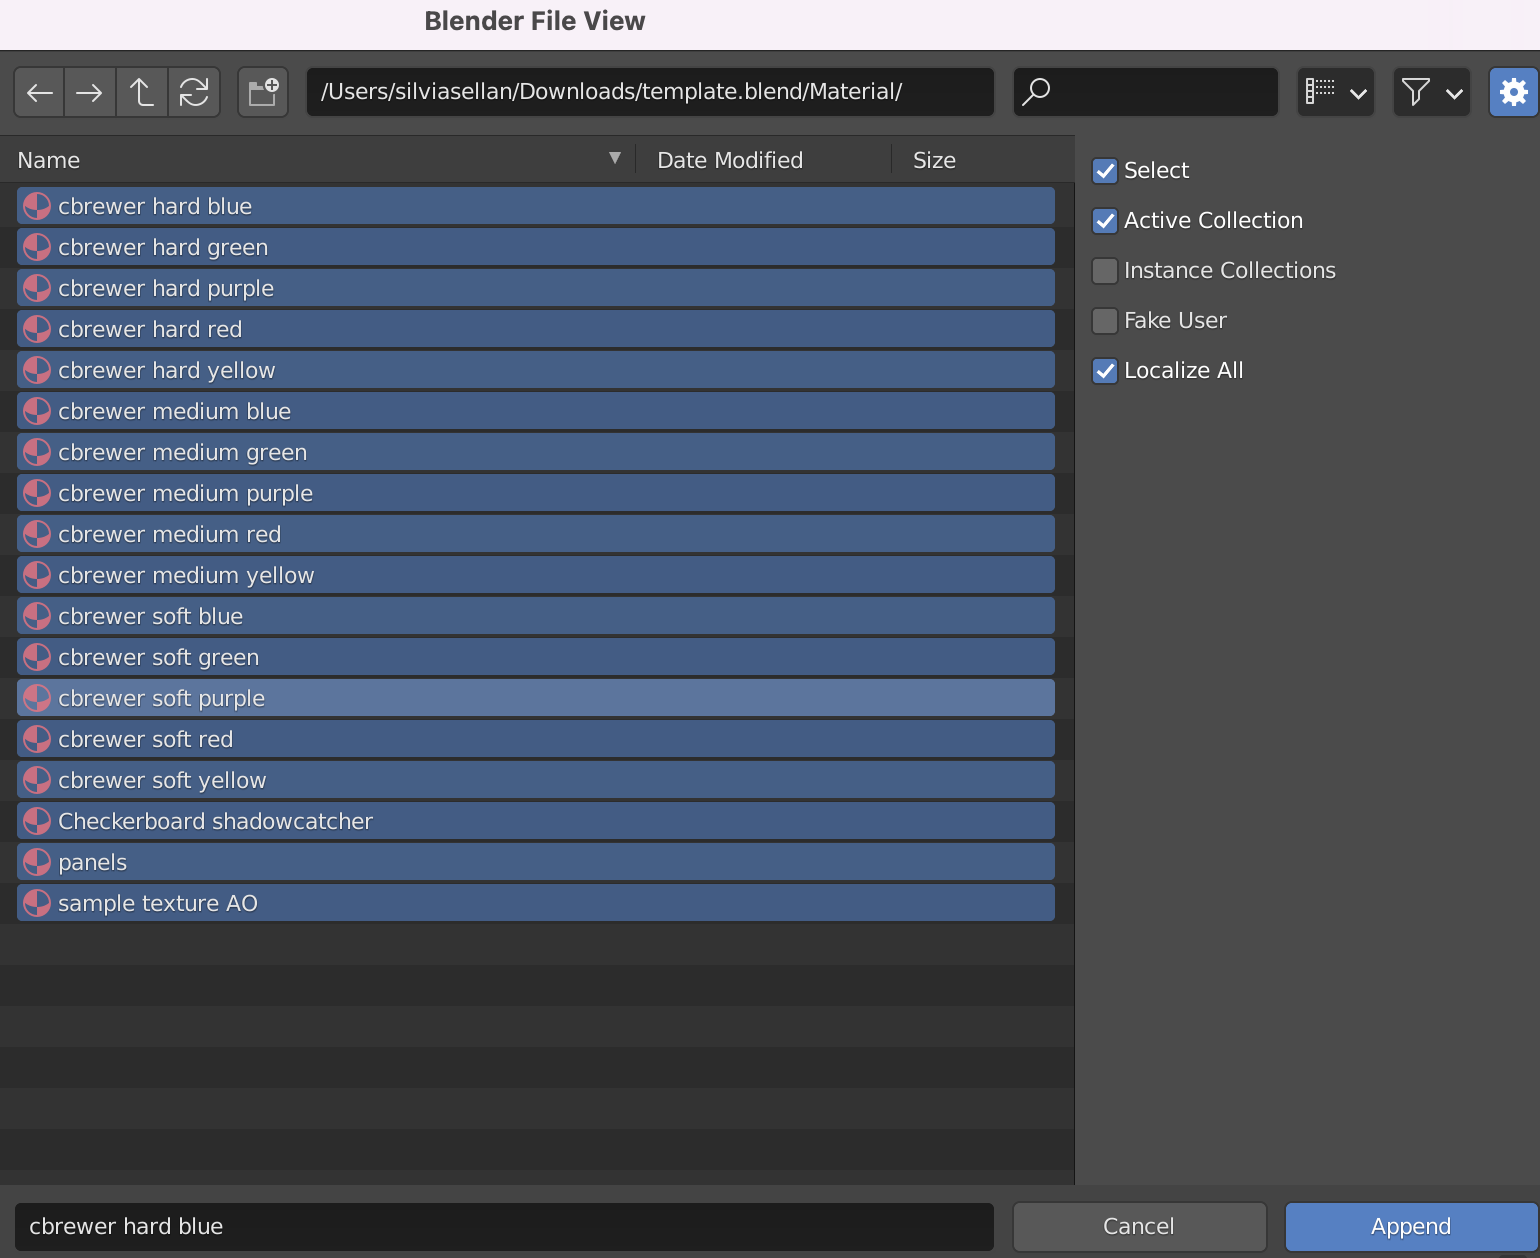Create a new directory
This screenshot has height=1258, width=1540.
(263, 93)
